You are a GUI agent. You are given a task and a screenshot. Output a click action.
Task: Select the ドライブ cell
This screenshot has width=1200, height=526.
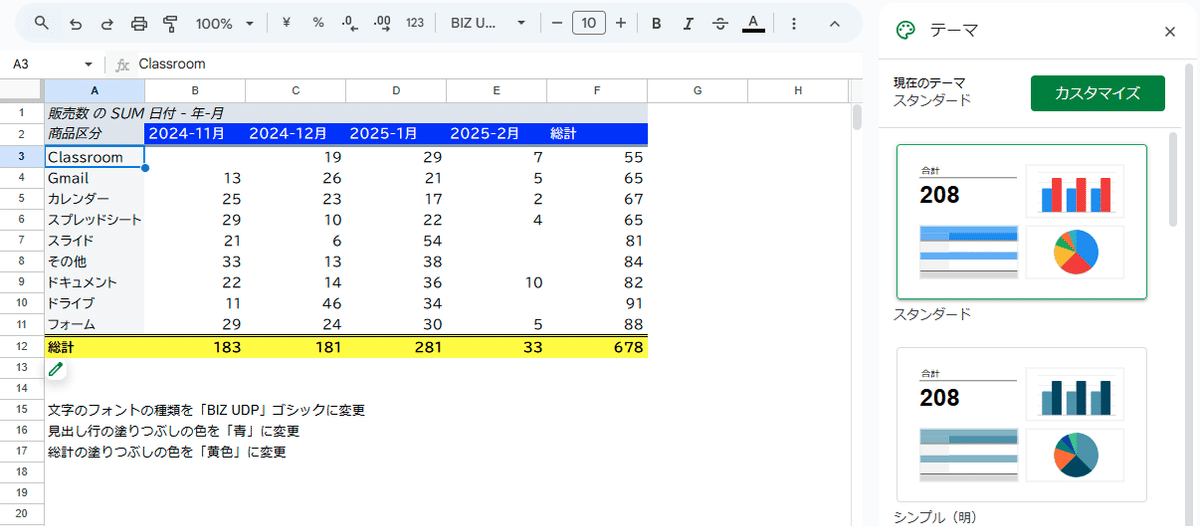(95, 304)
